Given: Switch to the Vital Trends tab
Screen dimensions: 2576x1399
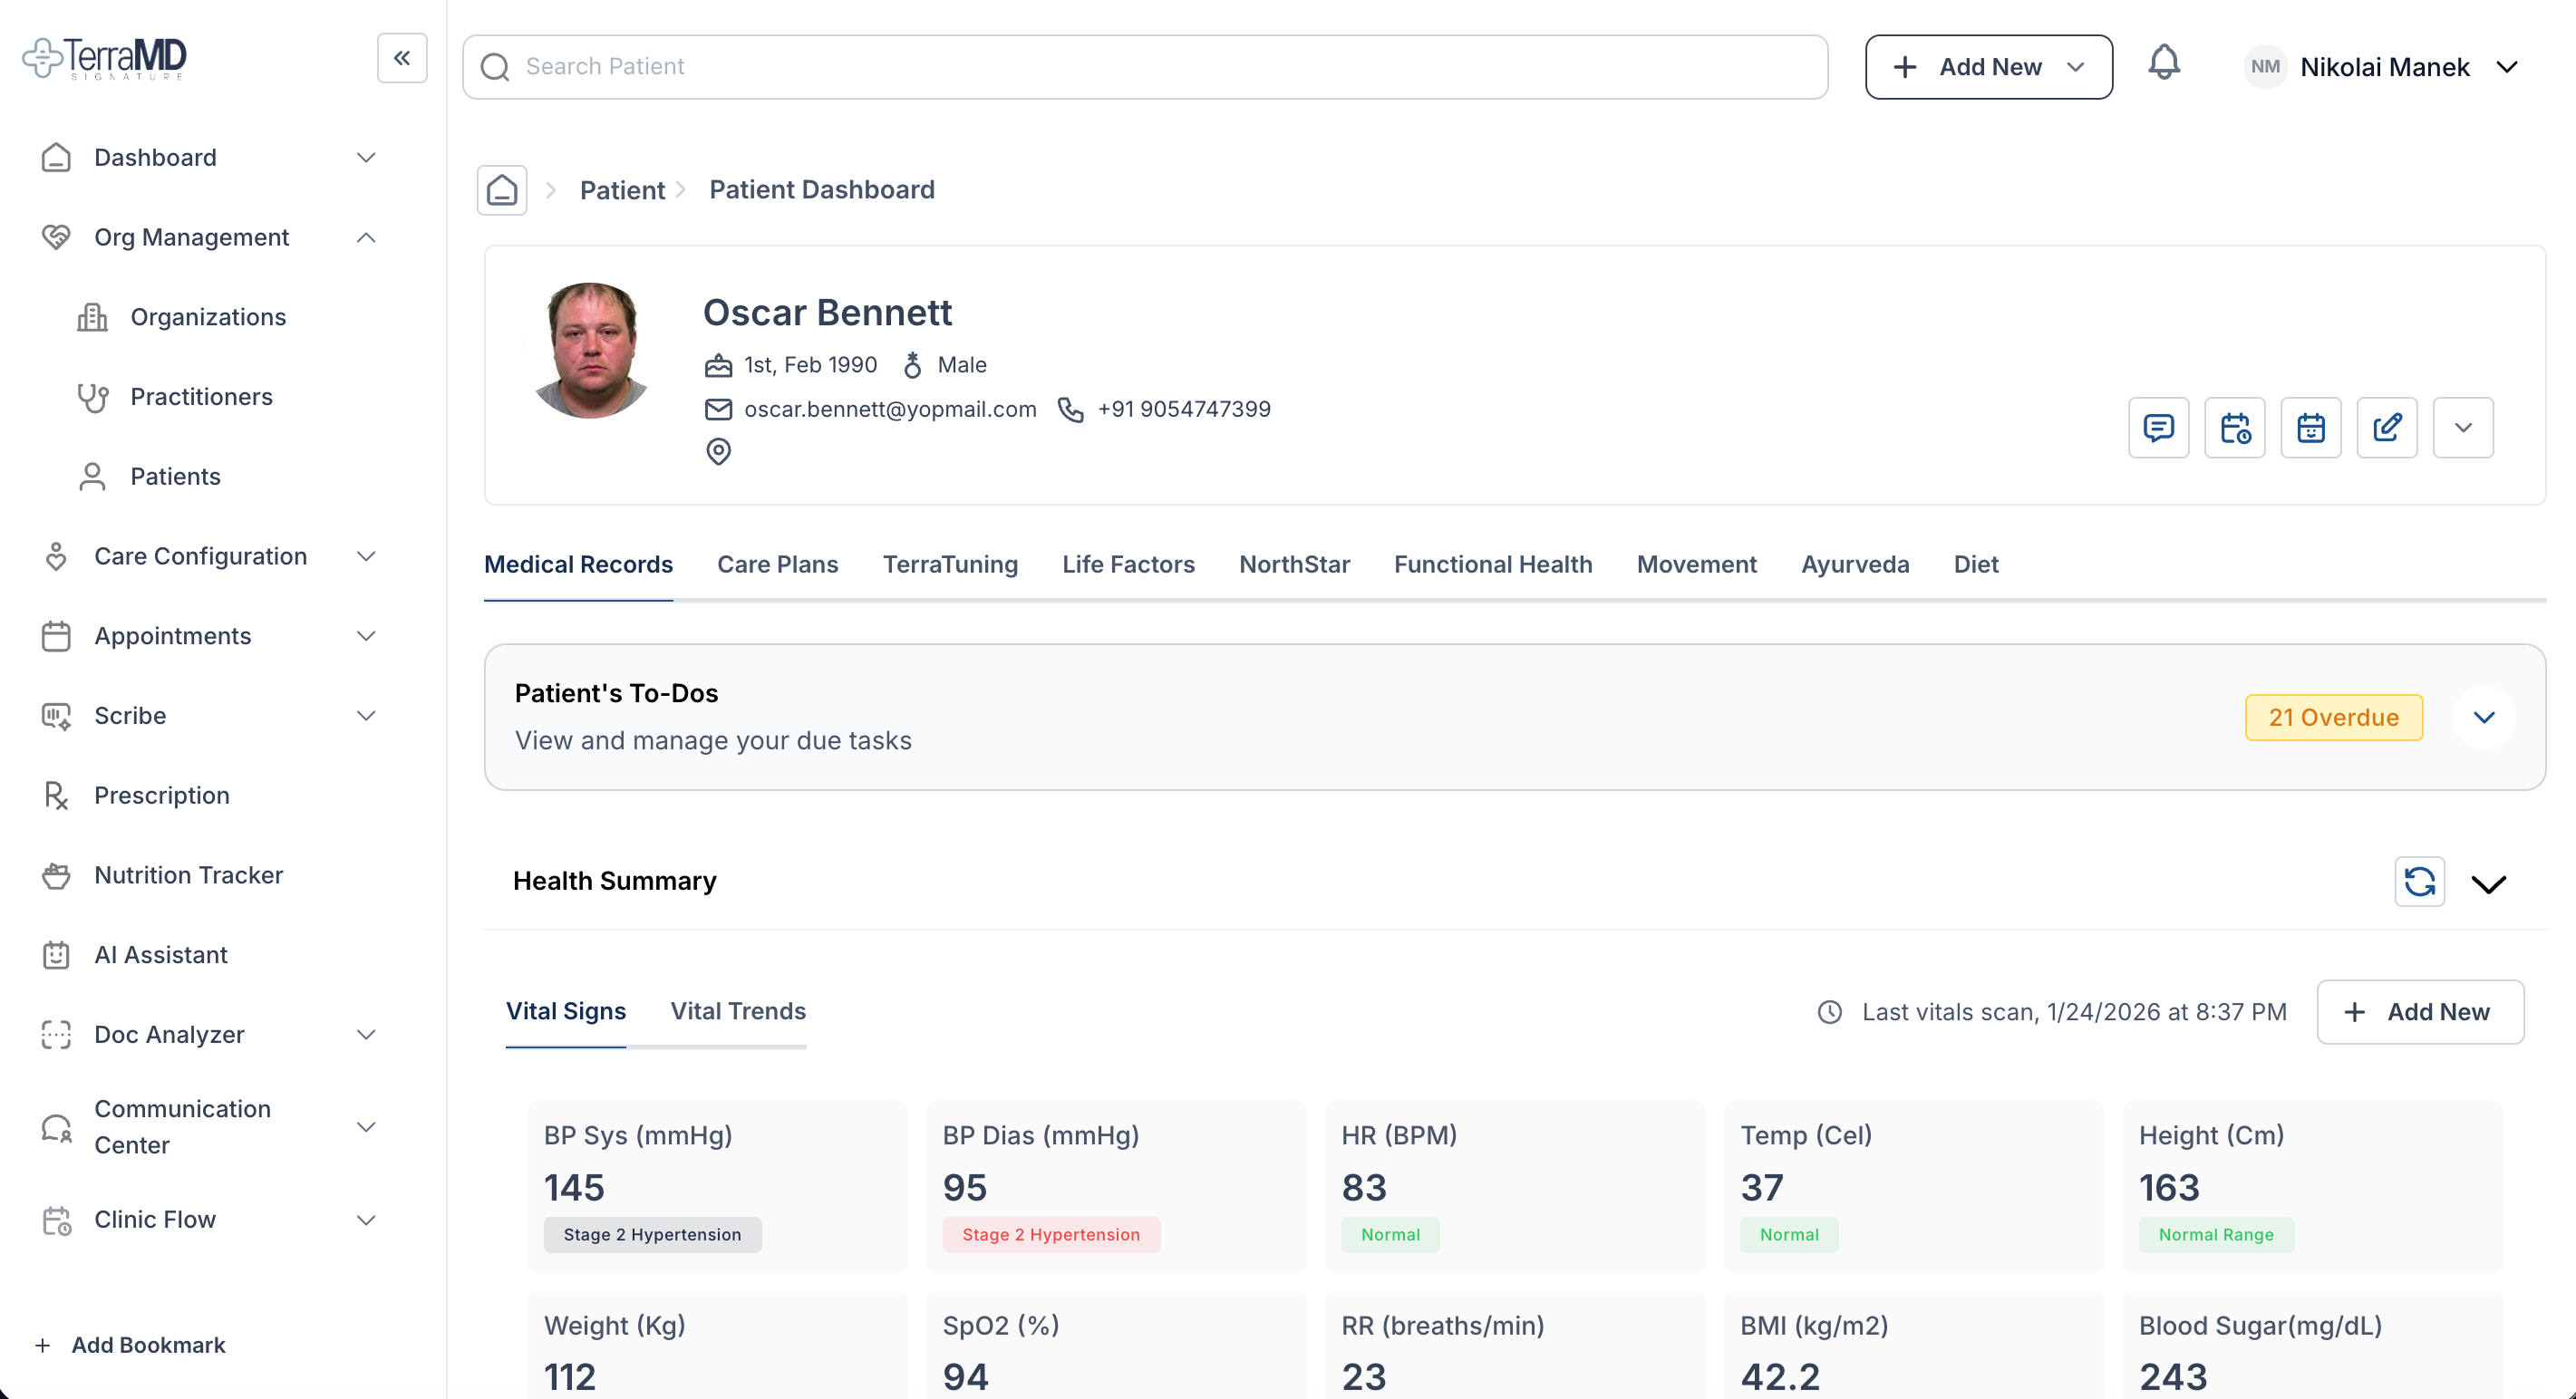Looking at the screenshot, I should (737, 1011).
